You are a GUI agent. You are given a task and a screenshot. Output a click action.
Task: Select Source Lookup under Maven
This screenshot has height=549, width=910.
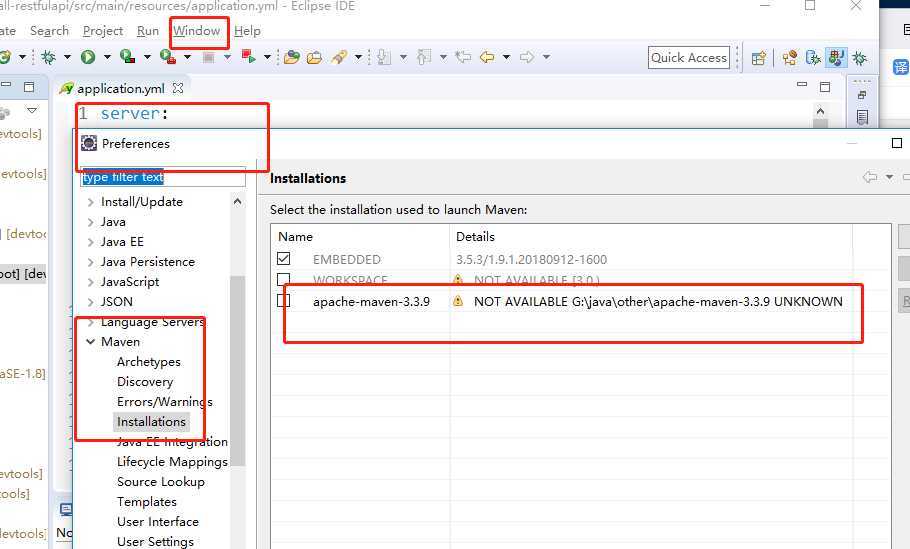(x=161, y=482)
